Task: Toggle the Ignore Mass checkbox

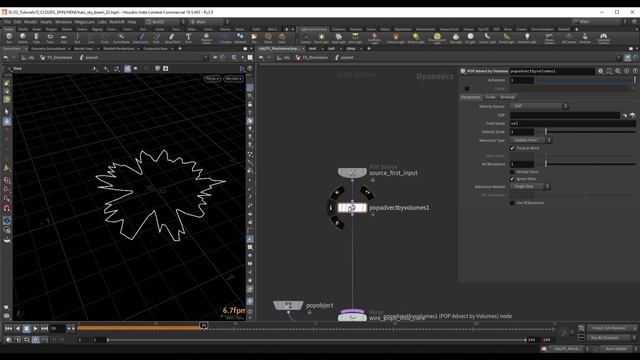Action: point(512,179)
